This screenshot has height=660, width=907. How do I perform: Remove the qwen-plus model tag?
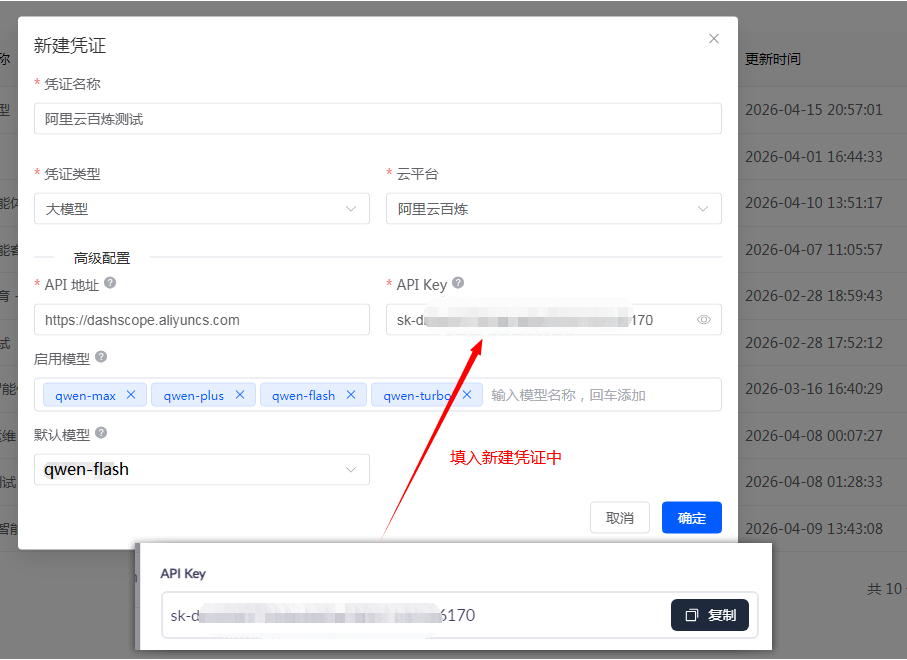point(240,395)
